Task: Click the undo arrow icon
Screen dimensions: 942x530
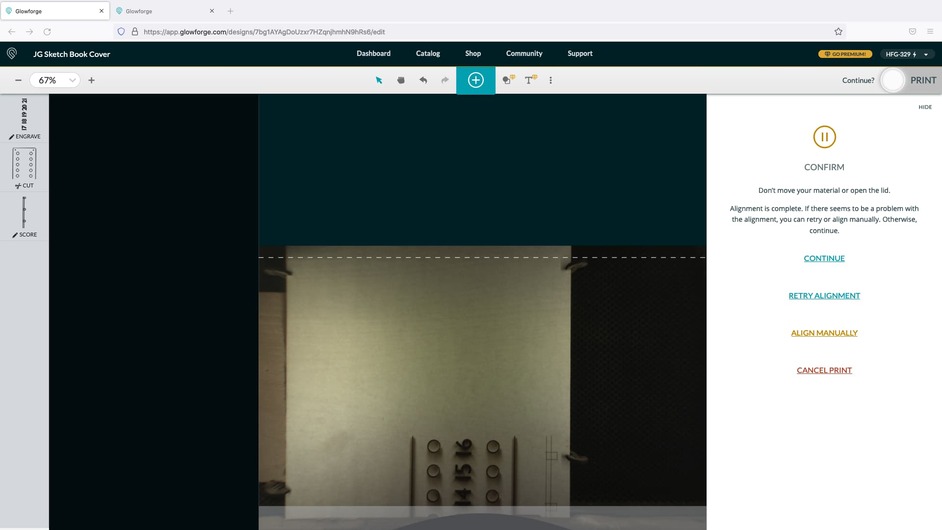Action: click(x=423, y=80)
